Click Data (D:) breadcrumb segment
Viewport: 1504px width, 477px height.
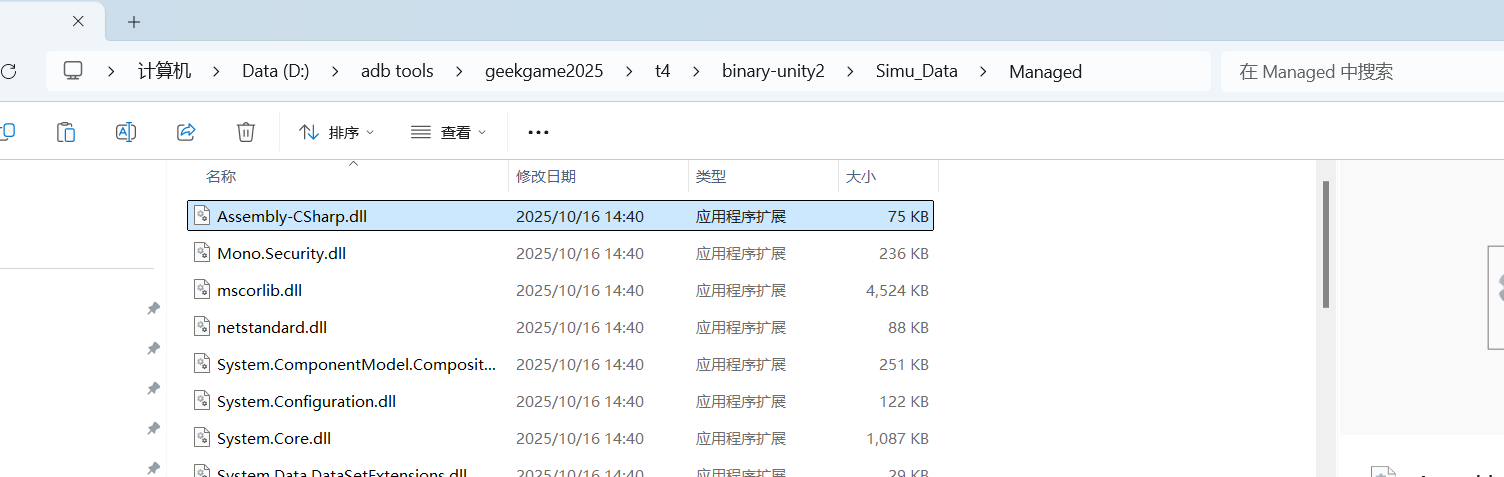276,71
